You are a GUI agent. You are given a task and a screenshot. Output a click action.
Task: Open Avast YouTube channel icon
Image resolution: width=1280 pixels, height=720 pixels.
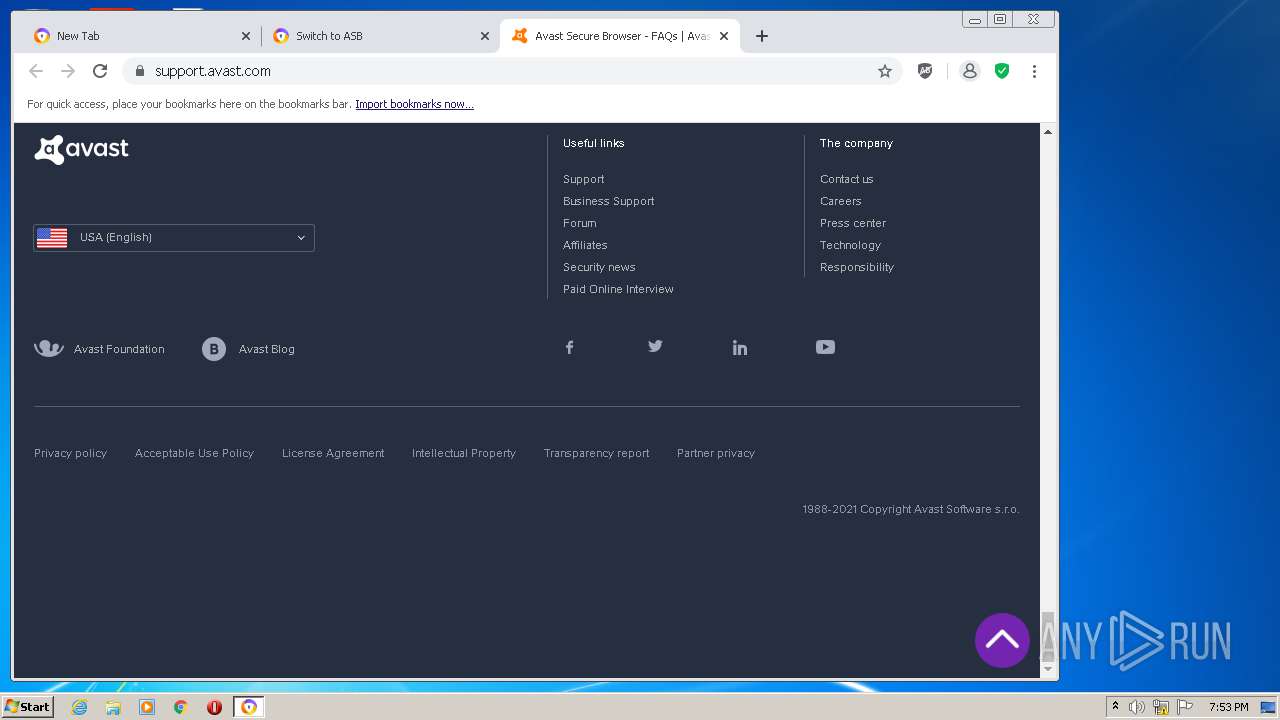click(825, 347)
